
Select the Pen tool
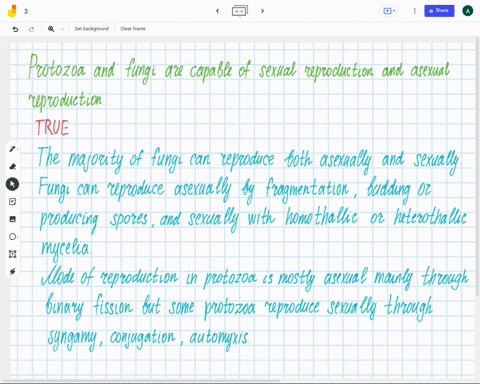[x=13, y=149]
